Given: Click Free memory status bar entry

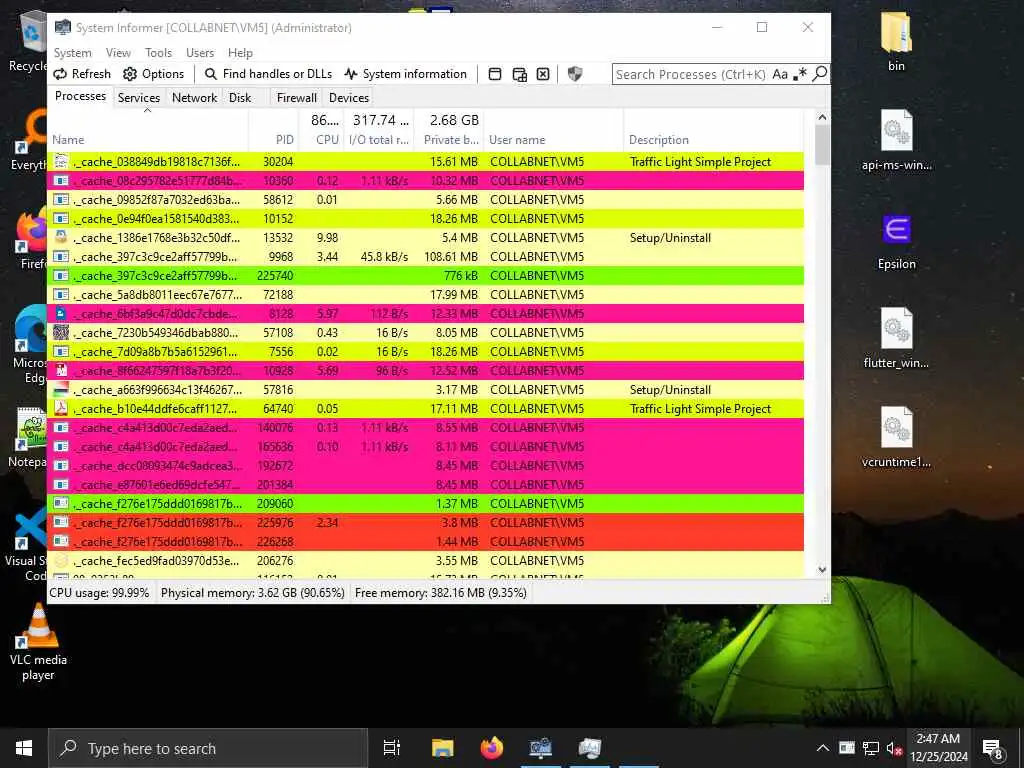Looking at the screenshot, I should [x=441, y=593].
